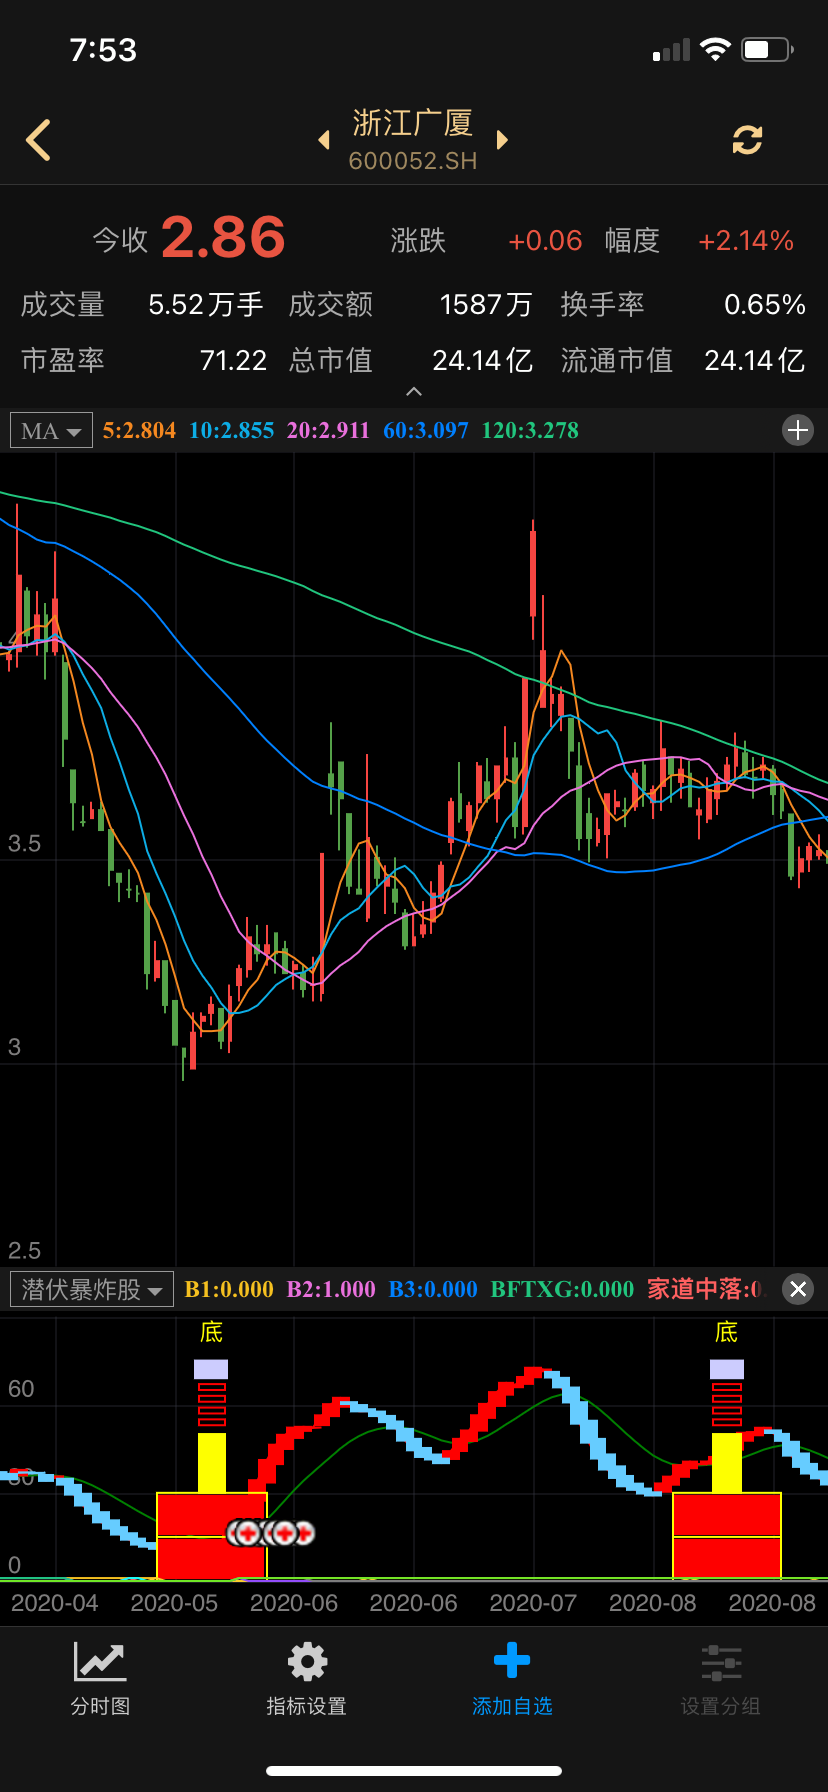
Task: Tap the back arrow icon
Action: tap(39, 140)
